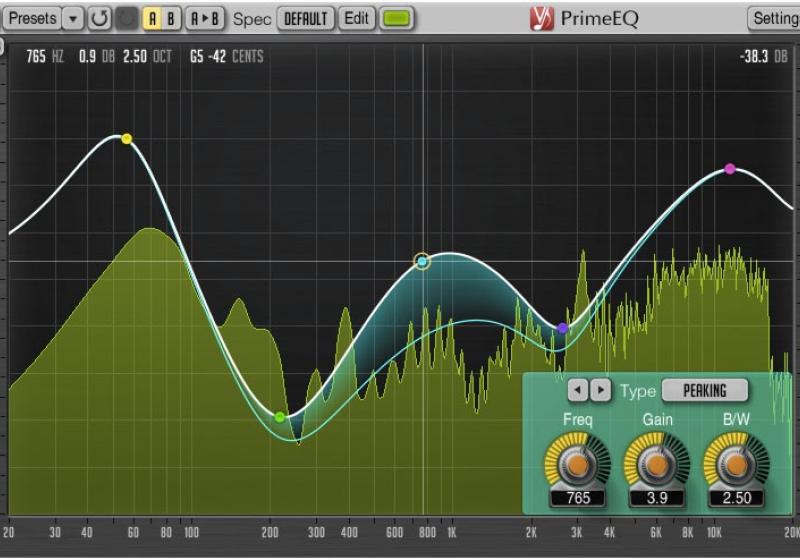Viewport: 800px width, 560px height.
Task: Click the spectrum Edit button
Action: tap(357, 18)
